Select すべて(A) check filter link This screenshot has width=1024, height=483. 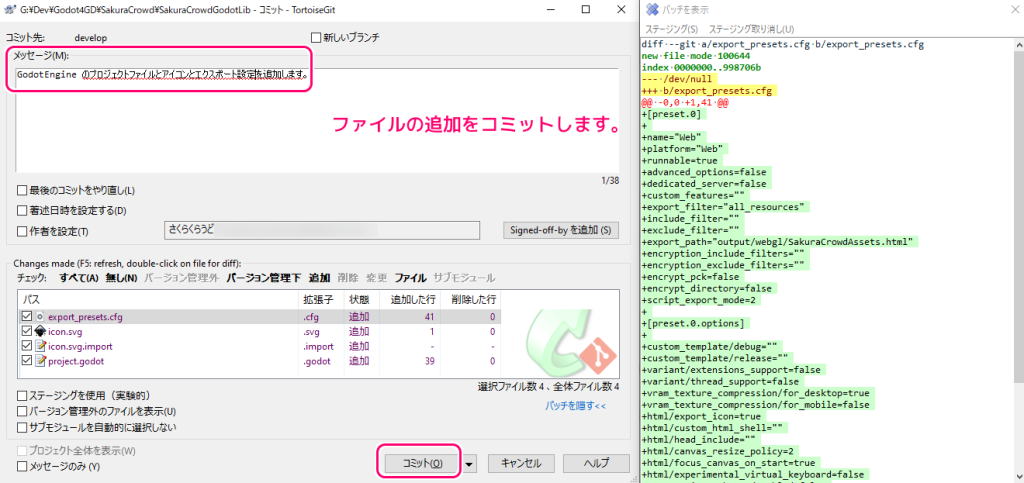coord(78,277)
